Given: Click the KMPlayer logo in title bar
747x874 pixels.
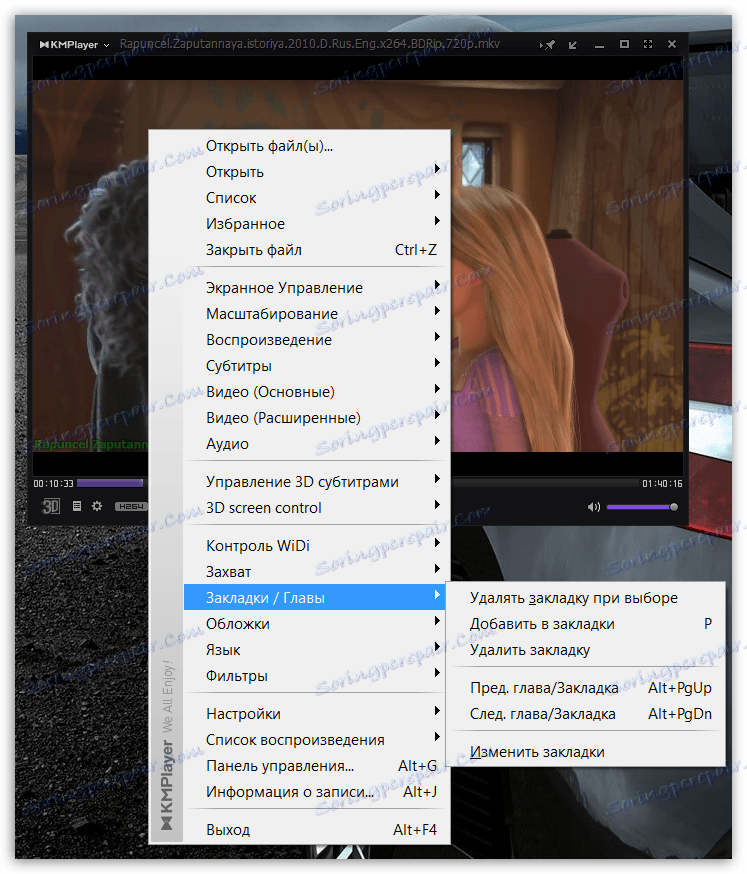Looking at the screenshot, I should tap(69, 45).
